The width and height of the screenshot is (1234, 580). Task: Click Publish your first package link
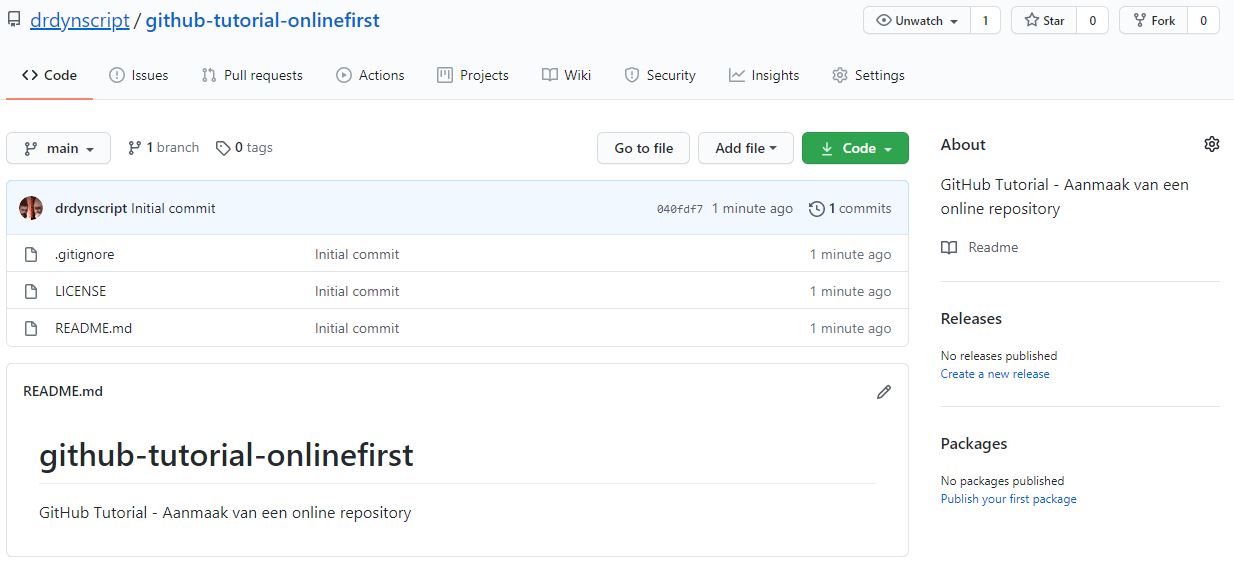[1009, 499]
